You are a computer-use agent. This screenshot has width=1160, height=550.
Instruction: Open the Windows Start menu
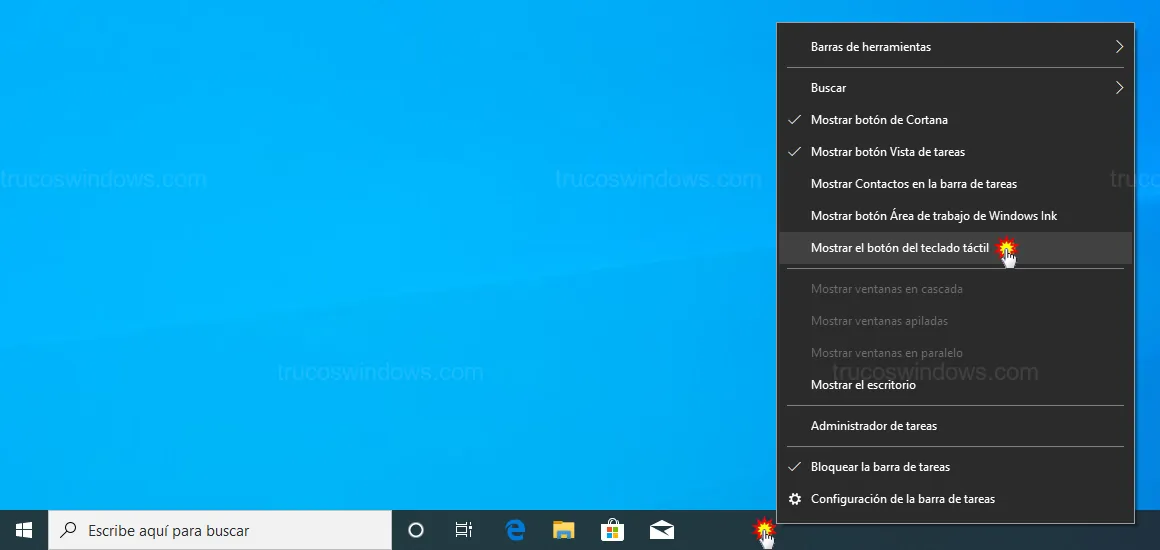pos(23,530)
